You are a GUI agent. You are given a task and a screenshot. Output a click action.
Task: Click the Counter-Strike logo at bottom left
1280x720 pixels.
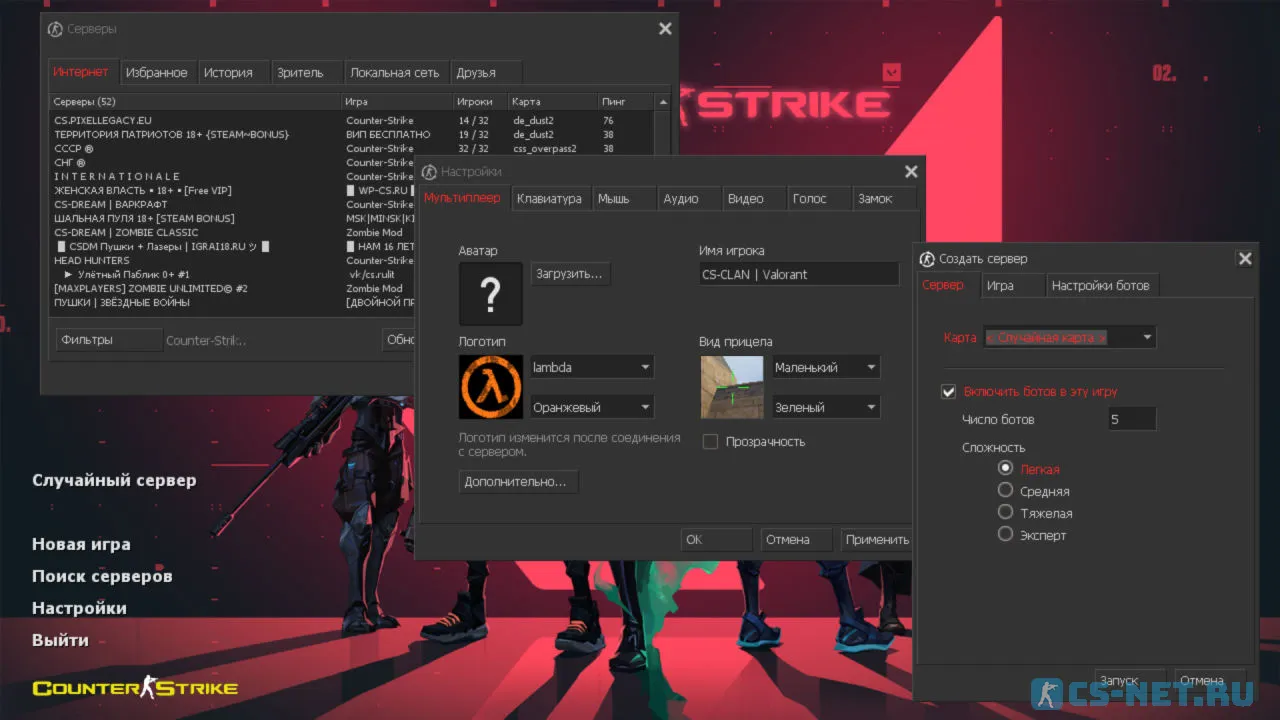click(x=135, y=688)
